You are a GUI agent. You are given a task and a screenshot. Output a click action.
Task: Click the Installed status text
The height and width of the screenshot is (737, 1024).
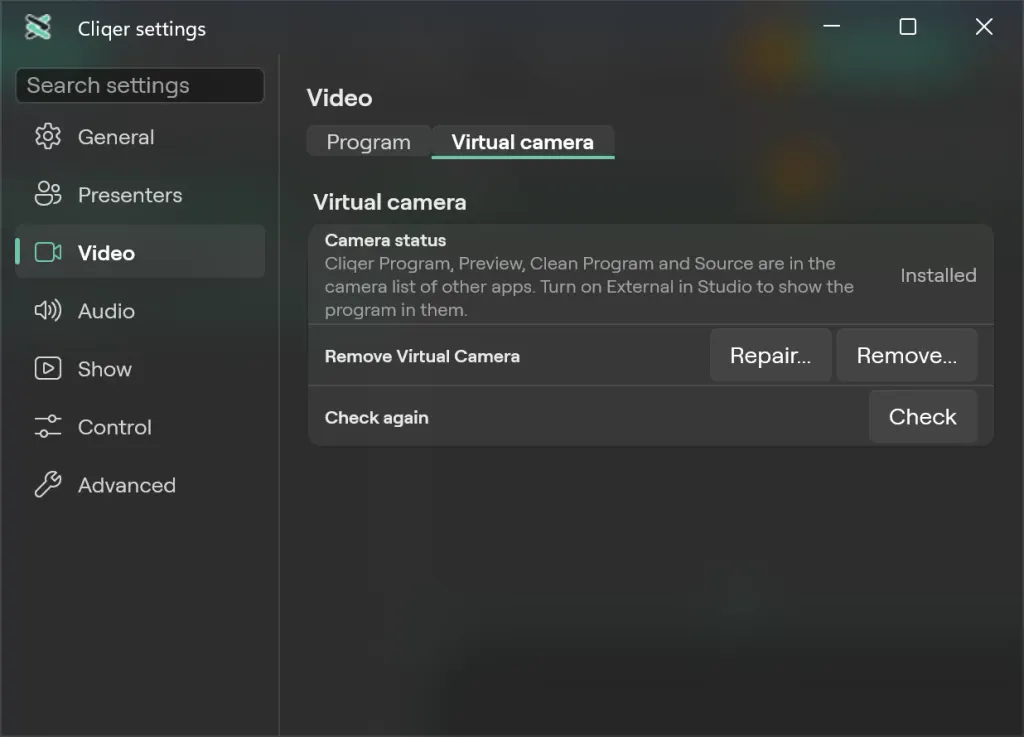[x=938, y=275]
